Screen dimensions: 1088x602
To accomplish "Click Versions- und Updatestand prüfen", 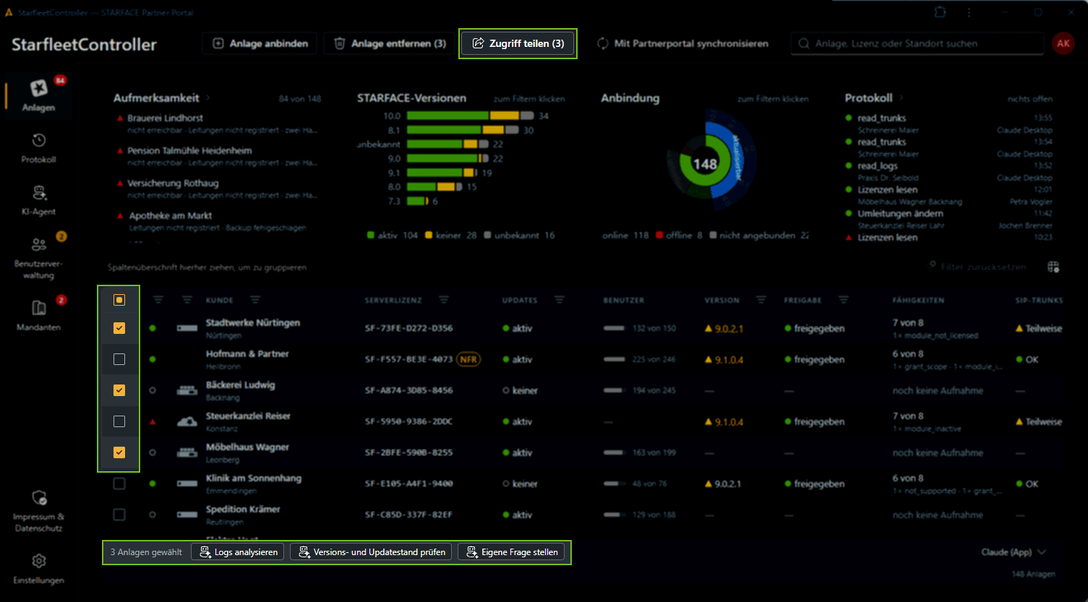I will 371,552.
